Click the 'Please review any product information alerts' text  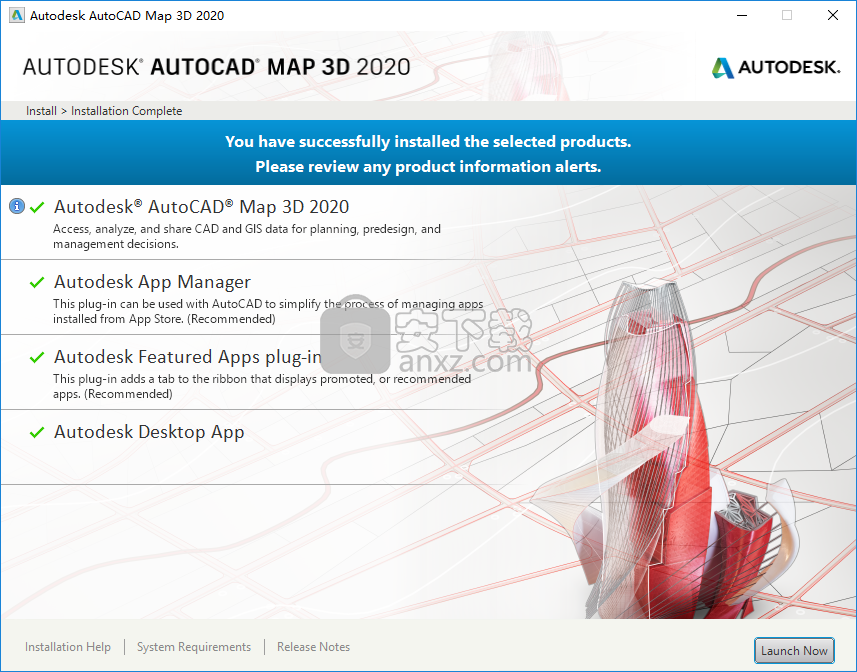pos(428,167)
